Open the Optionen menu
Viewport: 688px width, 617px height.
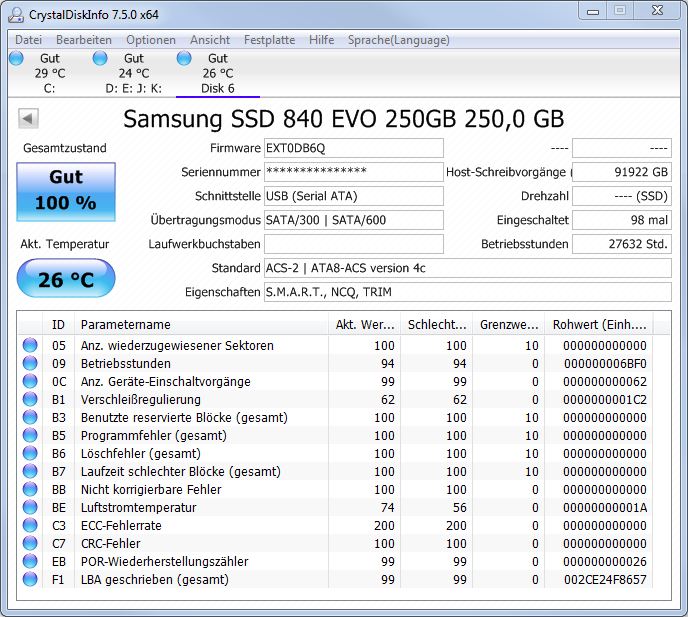tap(151, 40)
